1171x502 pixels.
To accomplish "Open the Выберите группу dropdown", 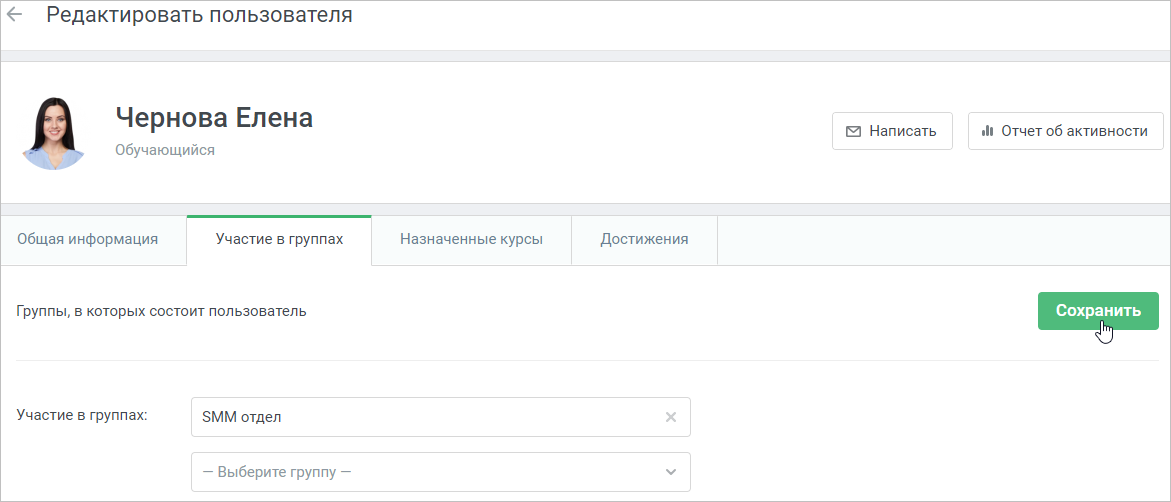I will coord(441,472).
